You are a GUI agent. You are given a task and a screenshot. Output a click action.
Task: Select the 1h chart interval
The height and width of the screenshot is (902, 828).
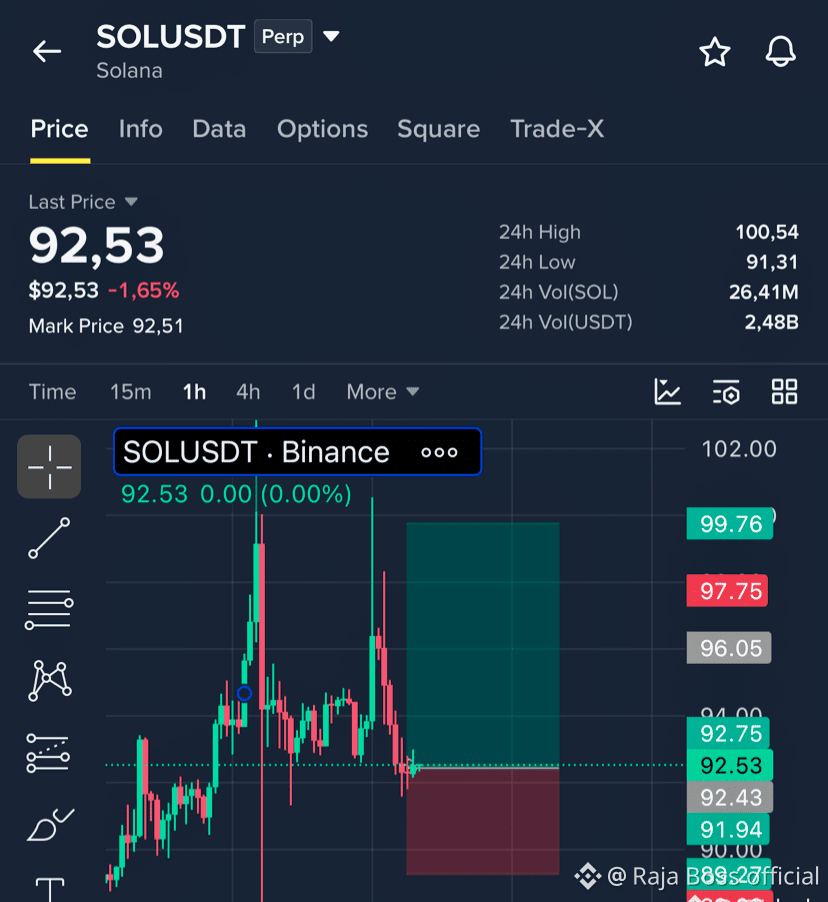click(x=194, y=392)
